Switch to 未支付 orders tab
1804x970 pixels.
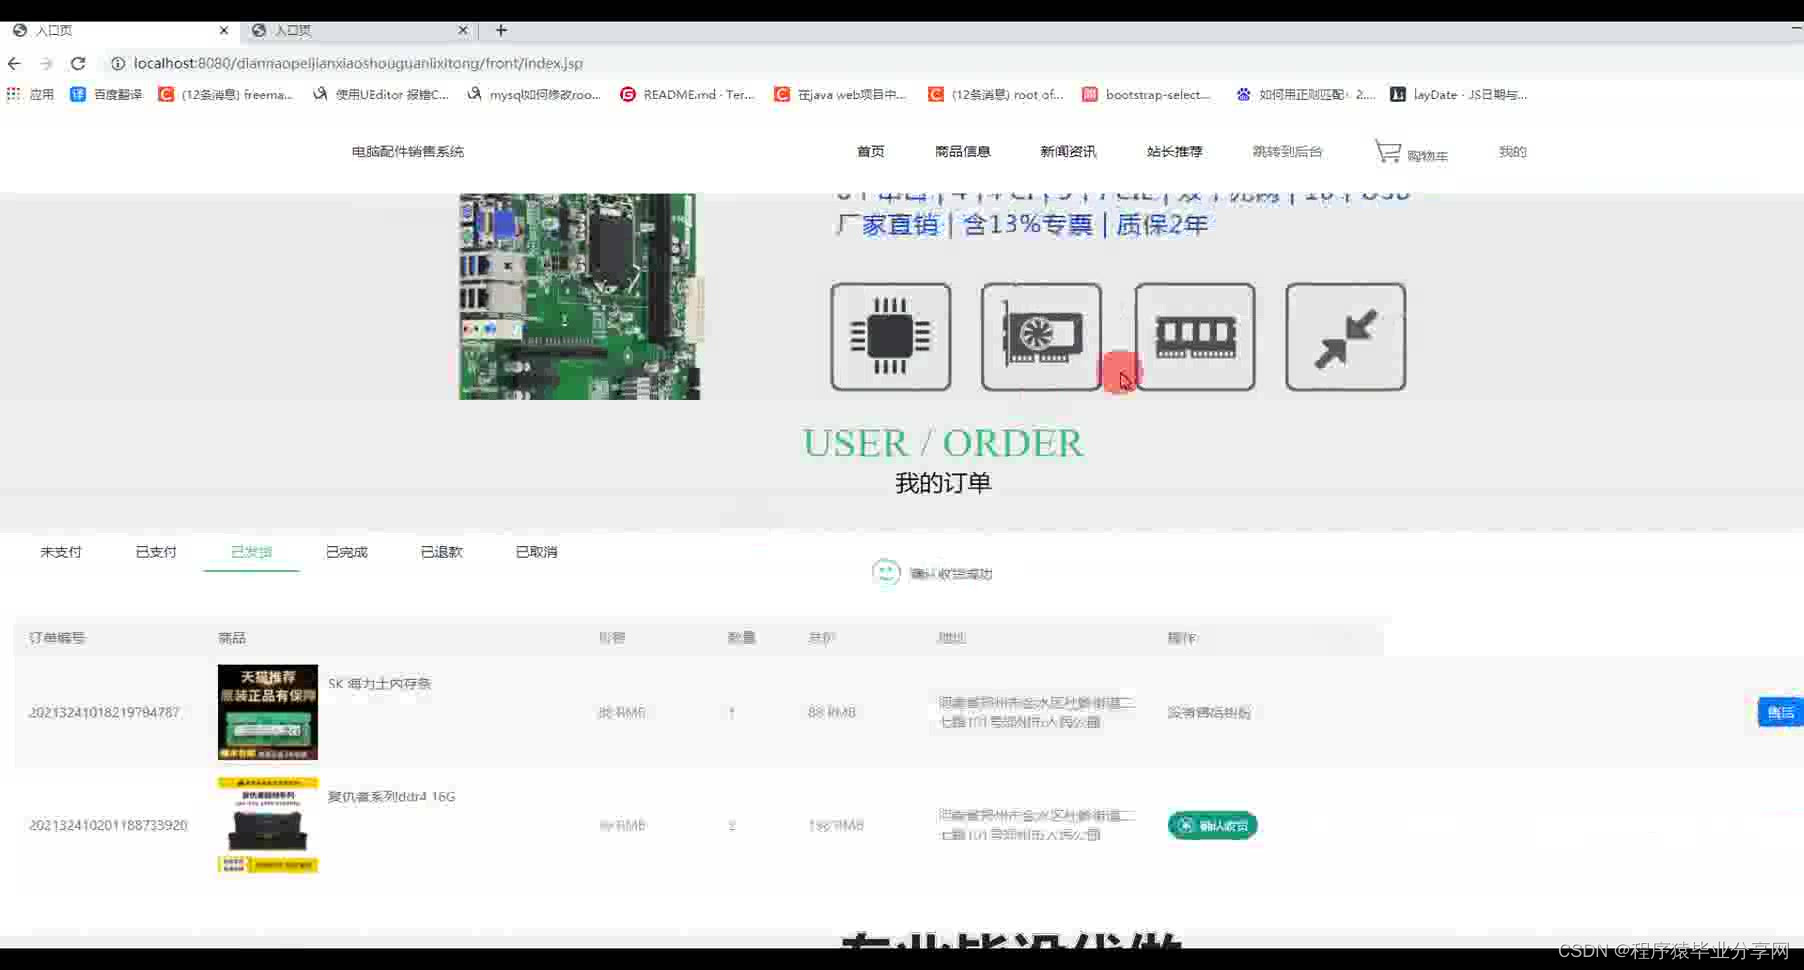tap(61, 552)
